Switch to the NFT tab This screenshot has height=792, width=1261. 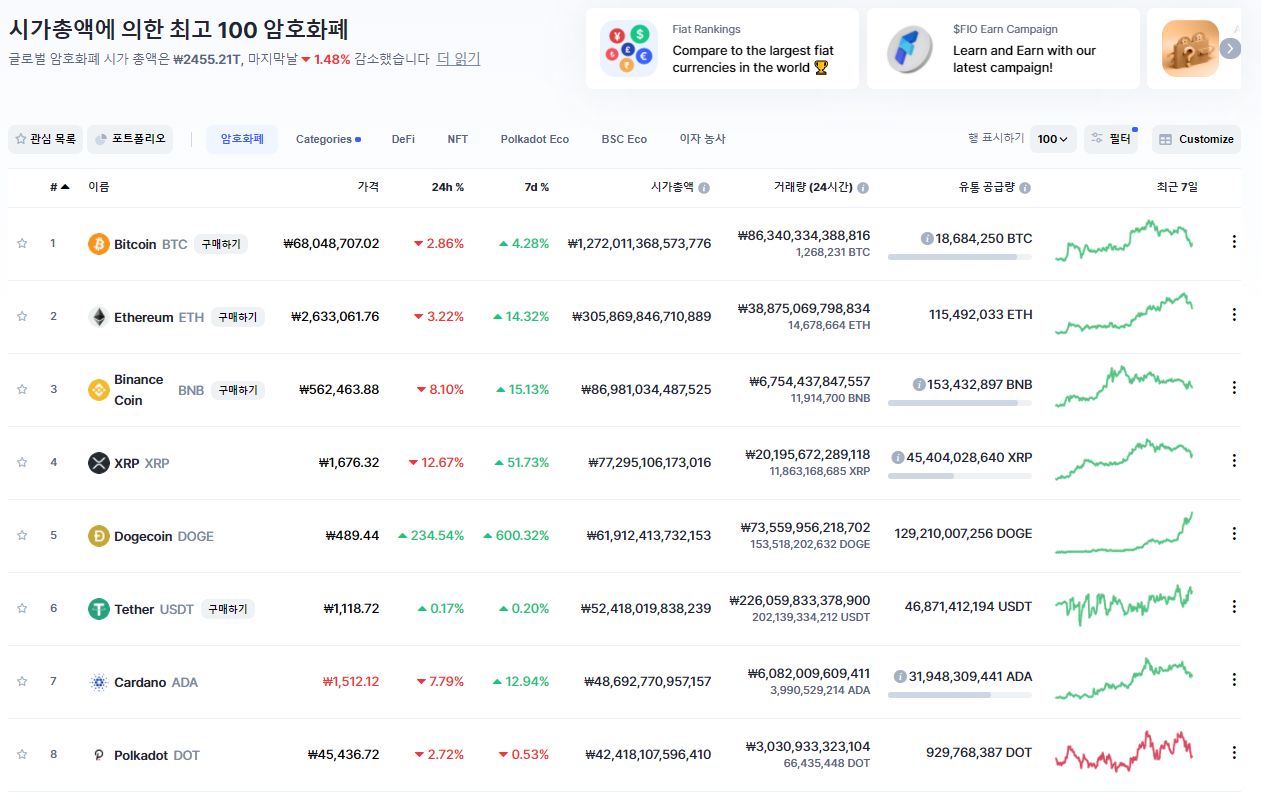coord(458,139)
